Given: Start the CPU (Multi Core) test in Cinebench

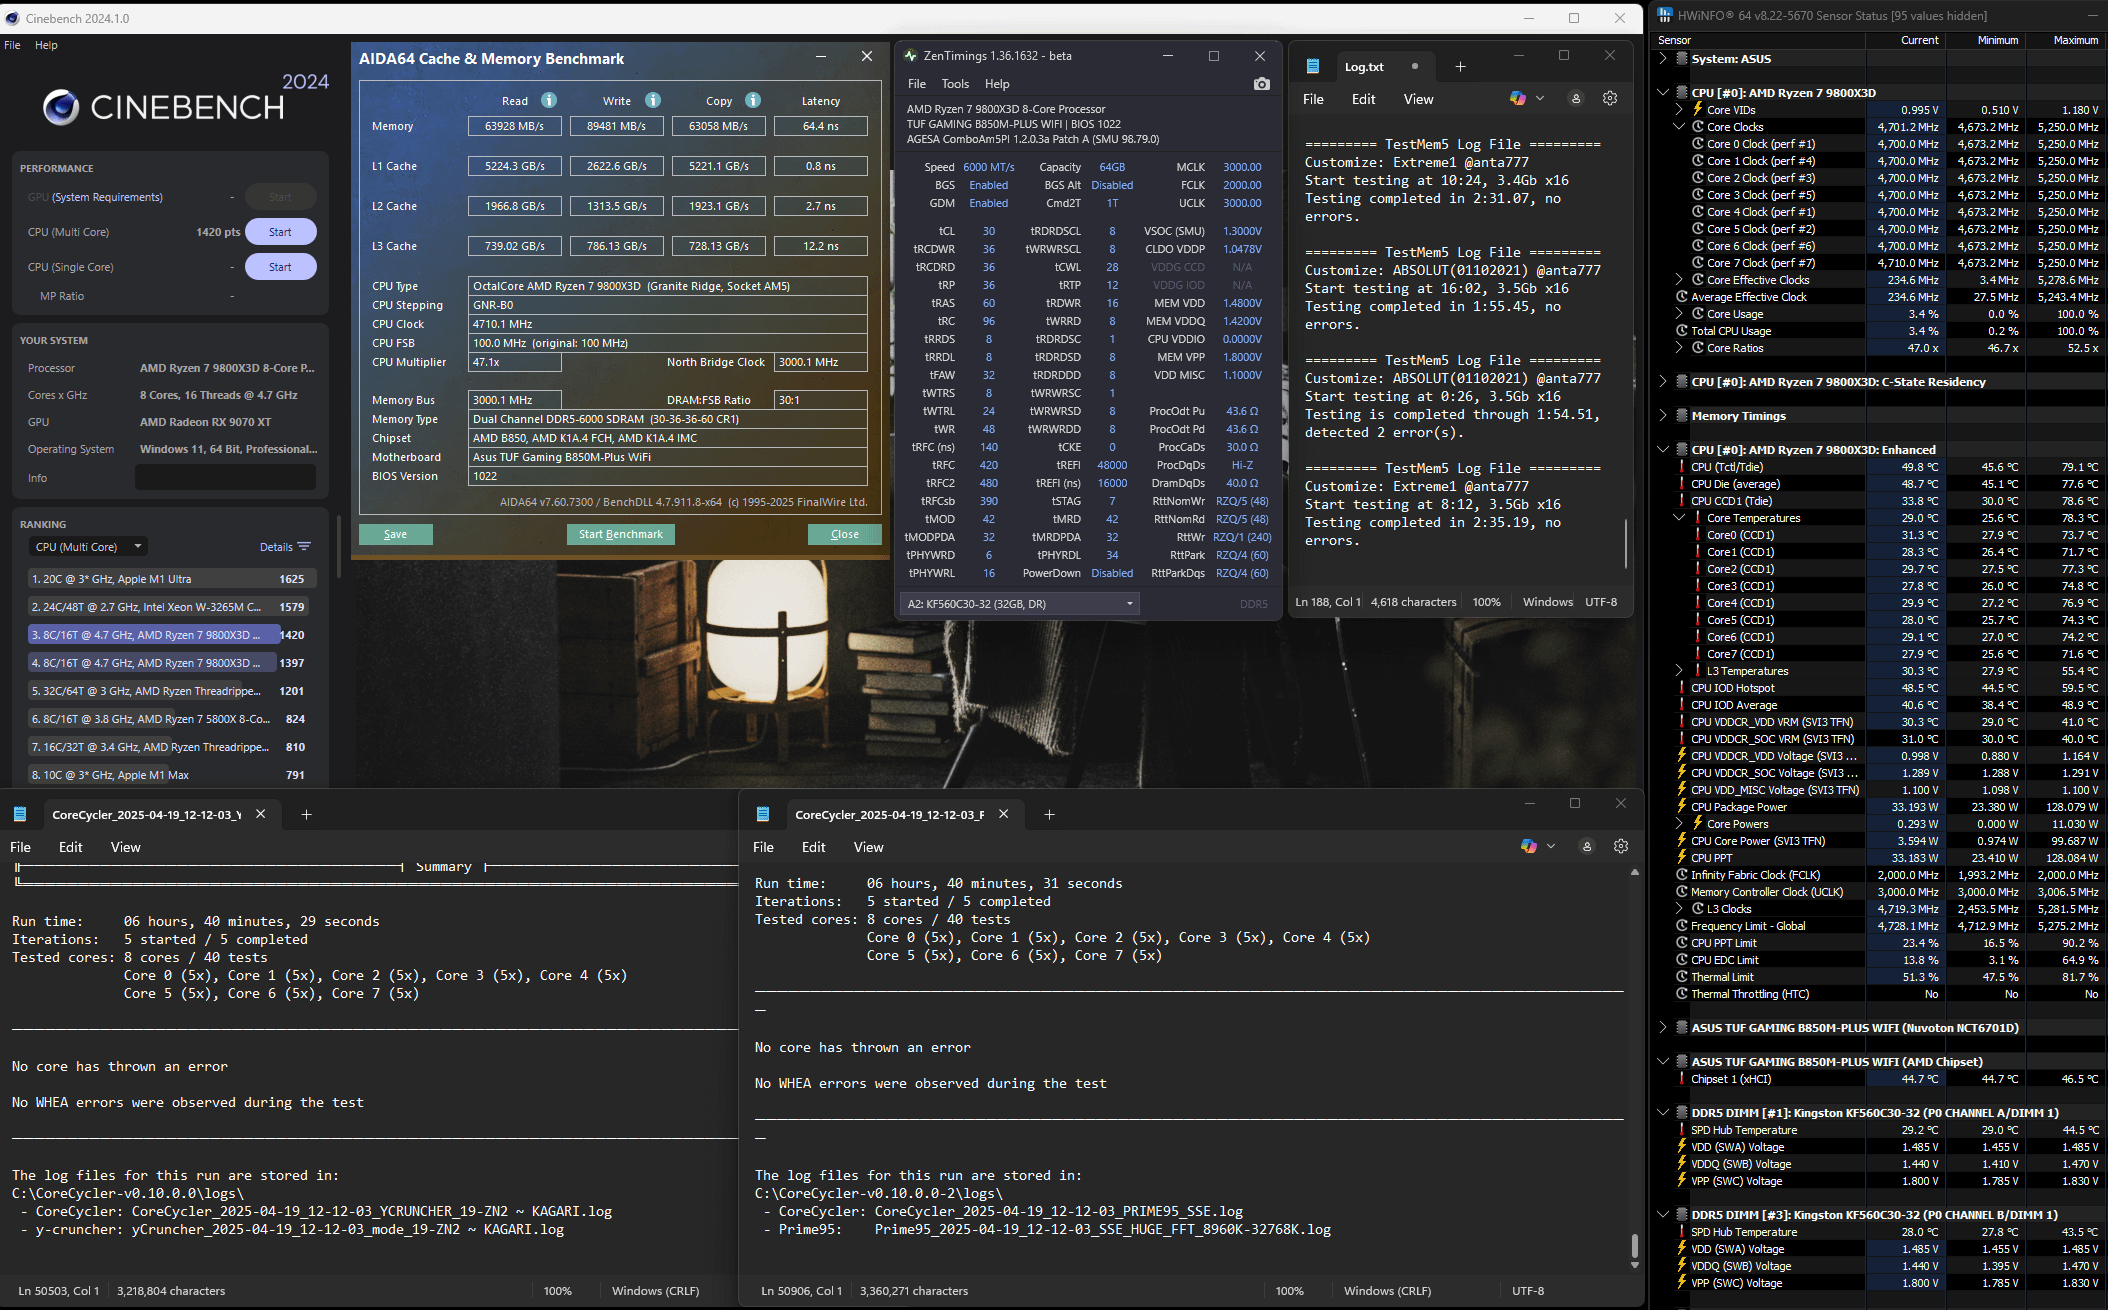Looking at the screenshot, I should [280, 232].
